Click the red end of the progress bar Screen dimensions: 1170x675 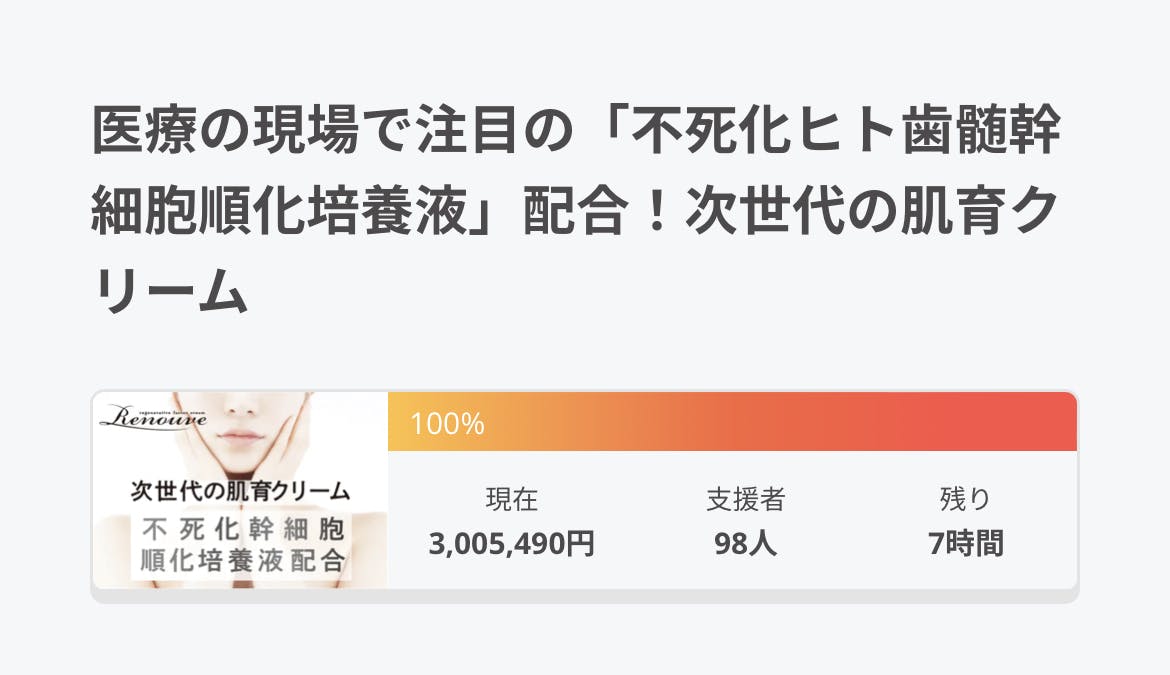pos(1040,423)
